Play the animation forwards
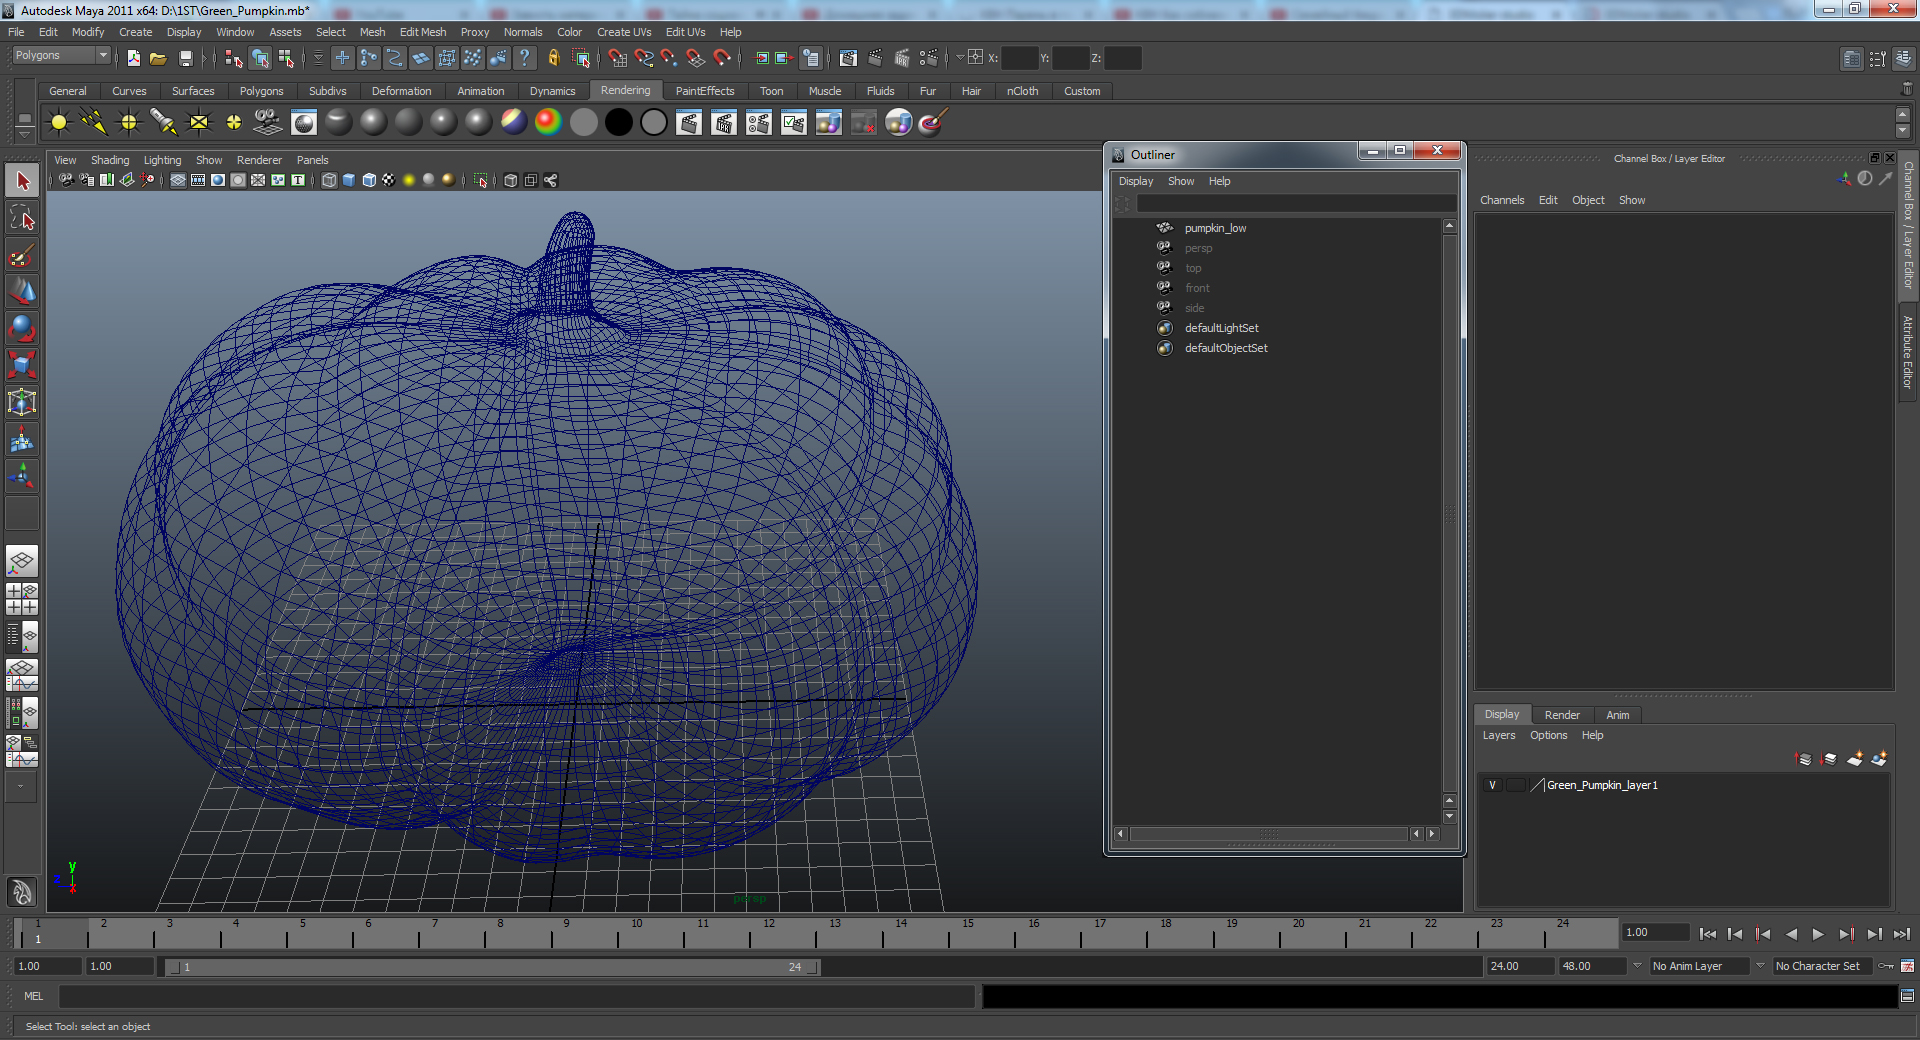The width and height of the screenshot is (1920, 1040). [x=1818, y=934]
